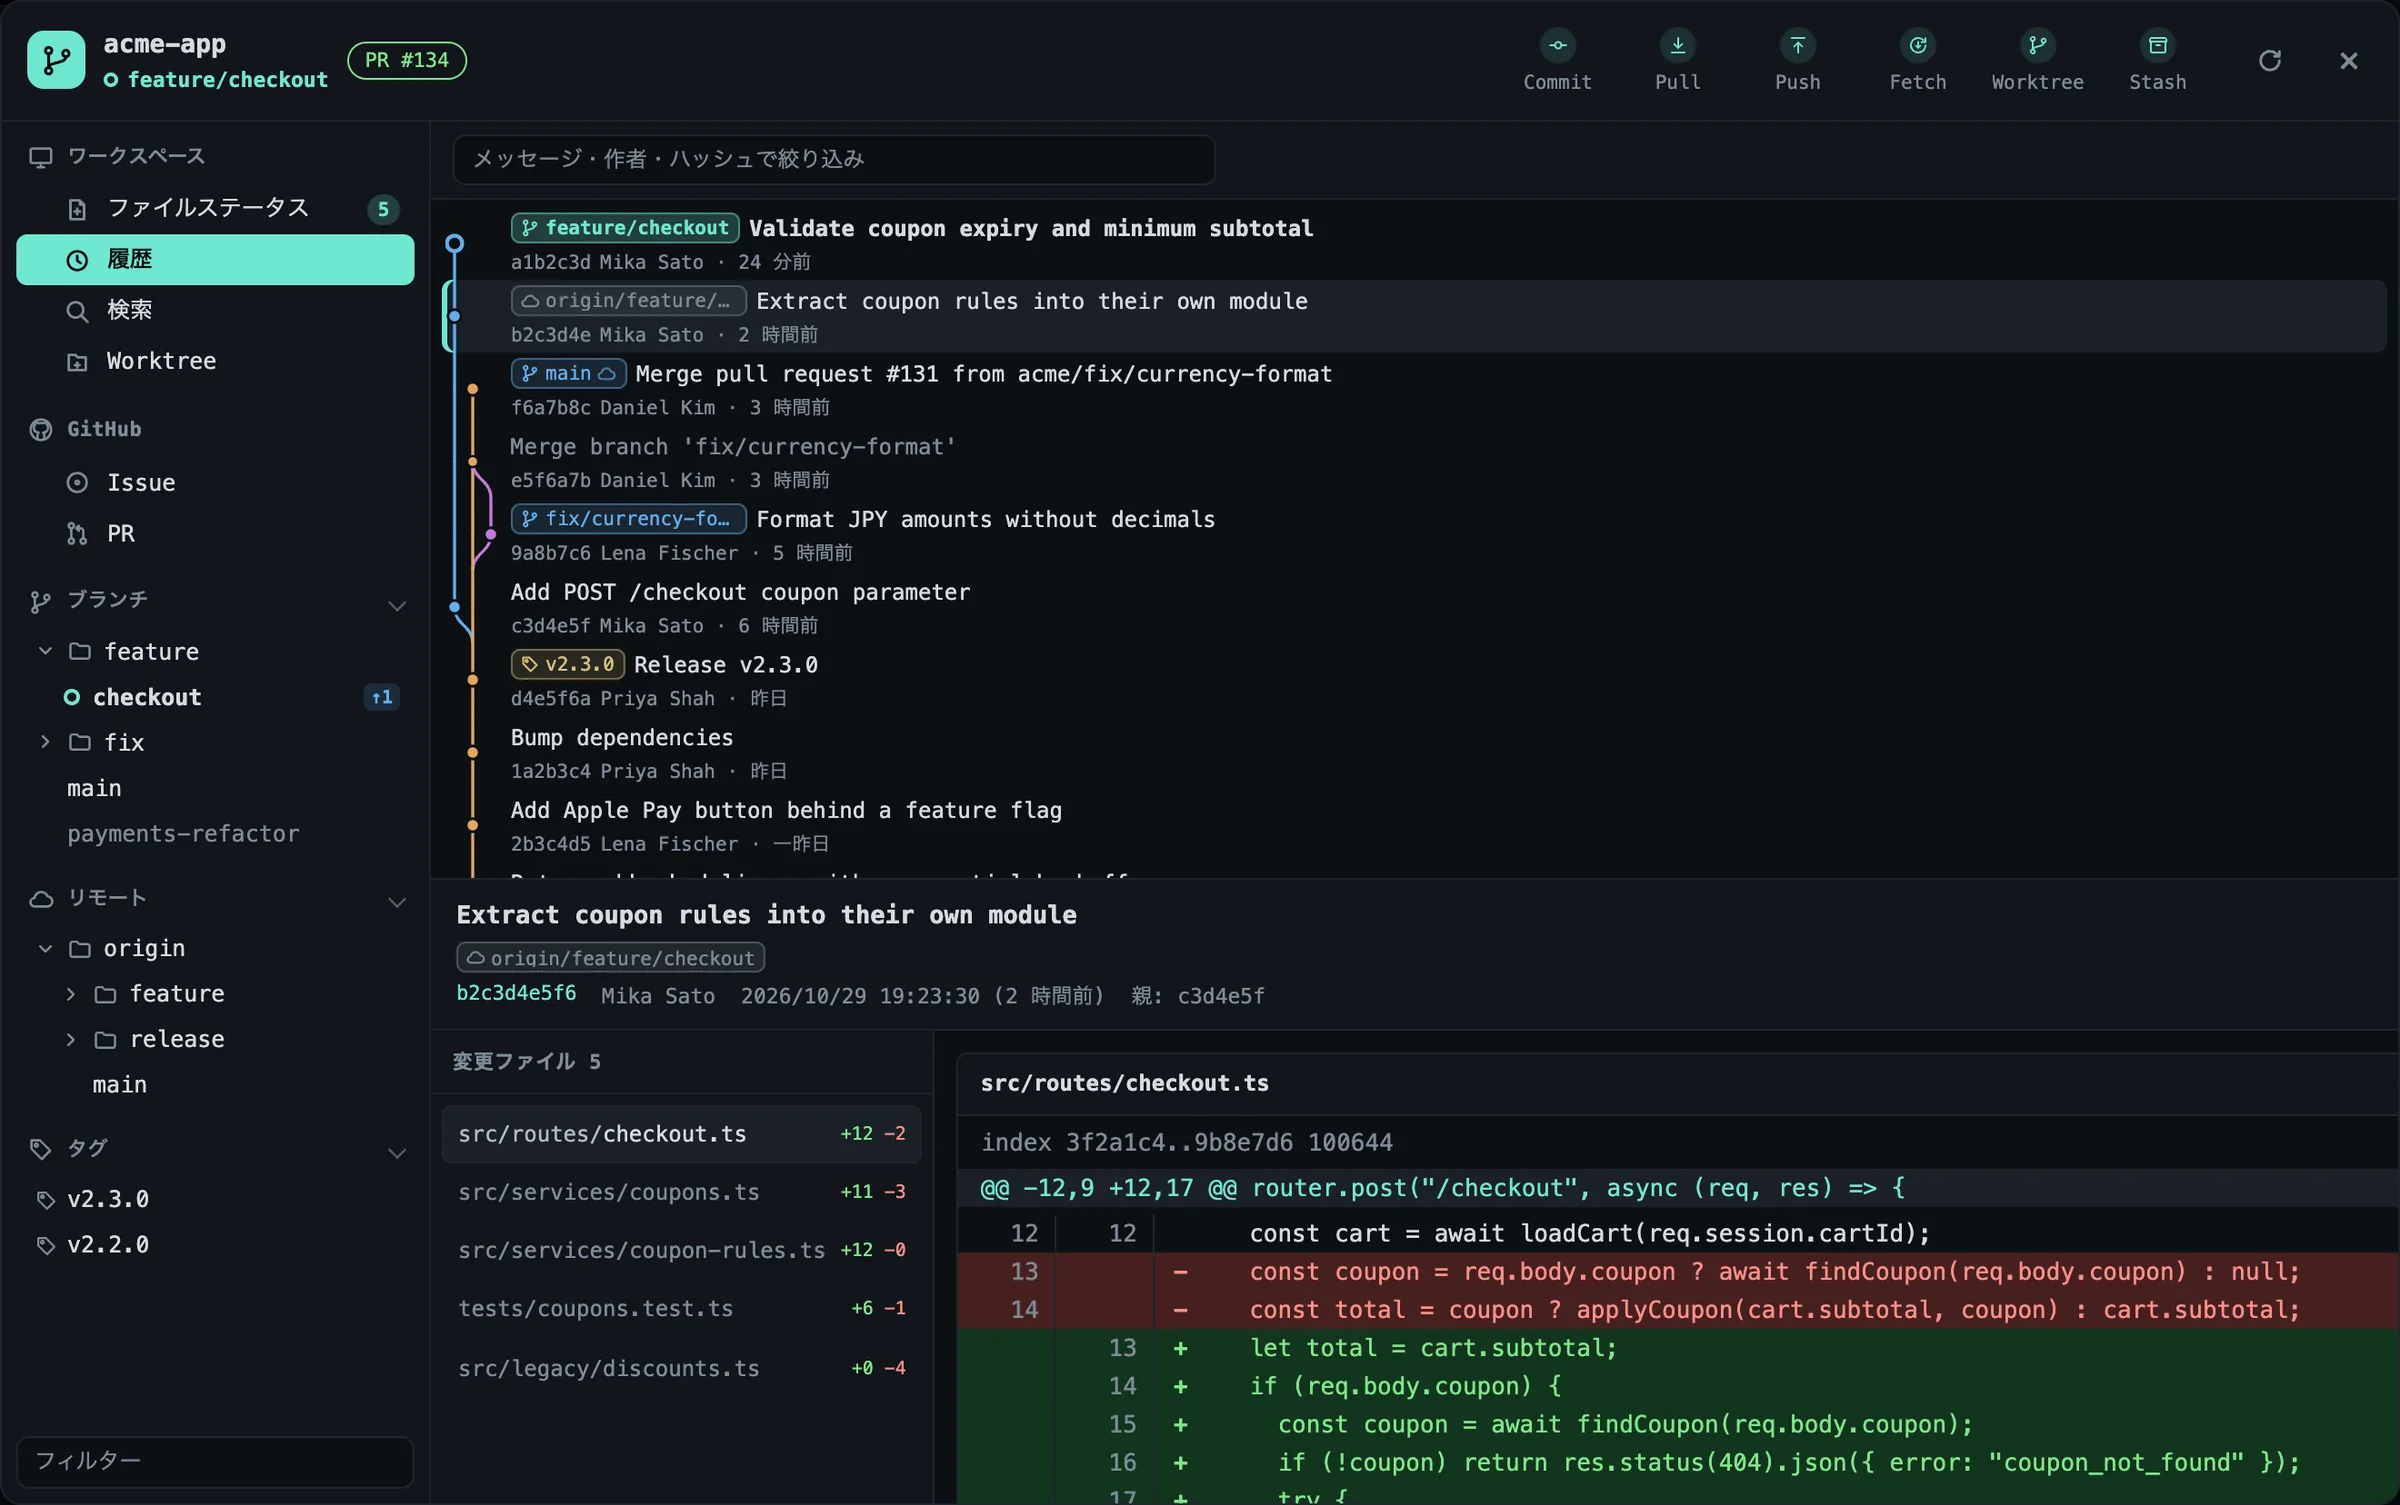Click the refresh icon in header
Viewport: 2400px width, 1505px height.
click(x=2269, y=61)
